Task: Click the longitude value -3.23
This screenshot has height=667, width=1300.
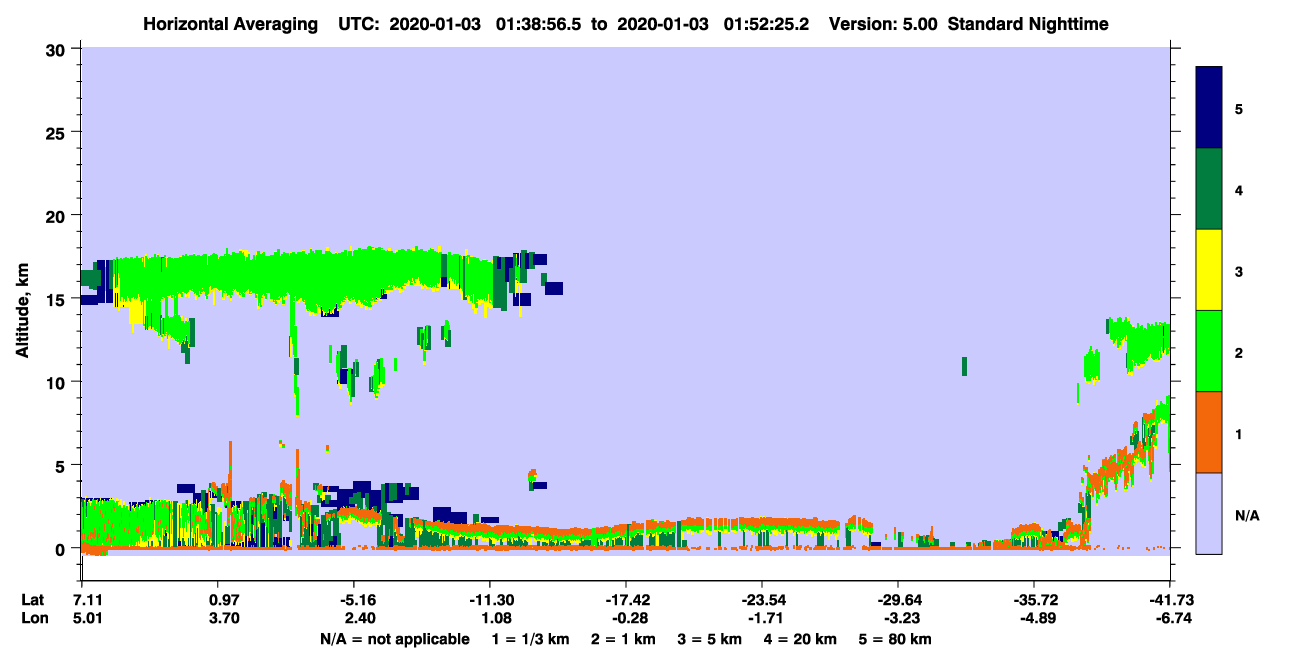Action: coord(902,618)
